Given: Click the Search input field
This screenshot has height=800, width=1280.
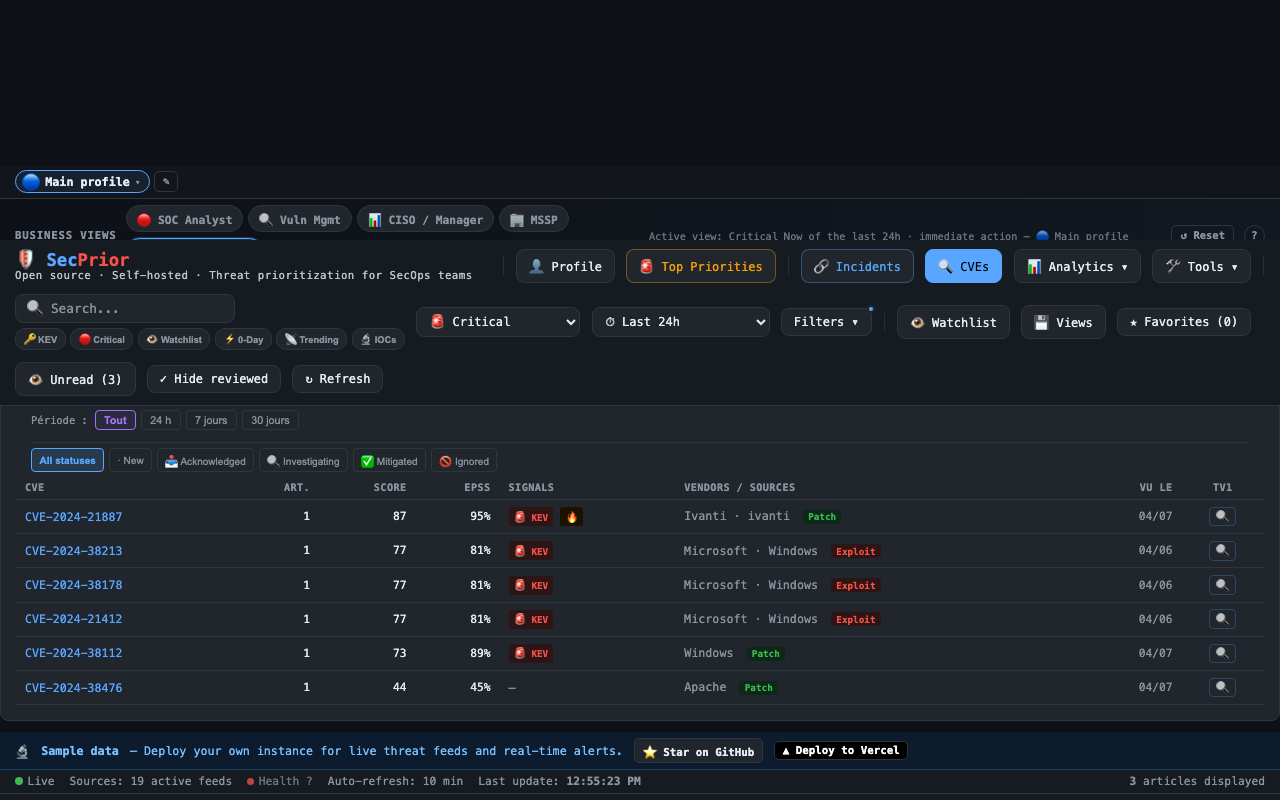Looking at the screenshot, I should pyautogui.click(x=124, y=308).
